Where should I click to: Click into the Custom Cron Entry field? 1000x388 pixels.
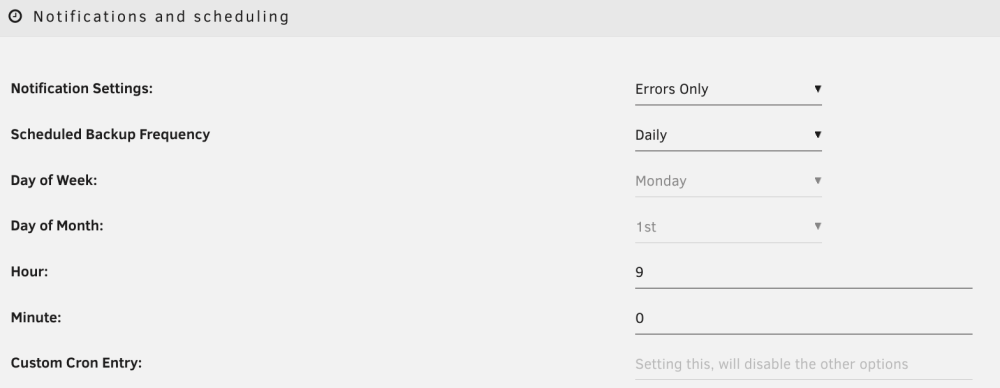(804, 364)
